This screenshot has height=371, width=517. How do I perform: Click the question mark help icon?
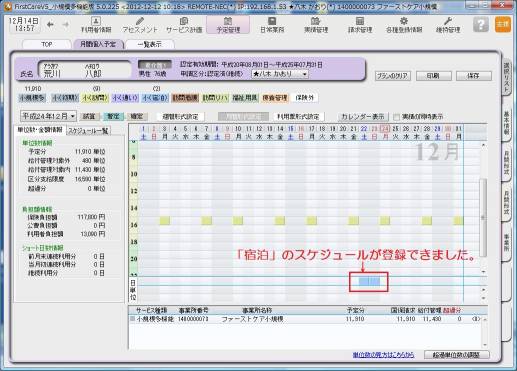tap(481, 25)
